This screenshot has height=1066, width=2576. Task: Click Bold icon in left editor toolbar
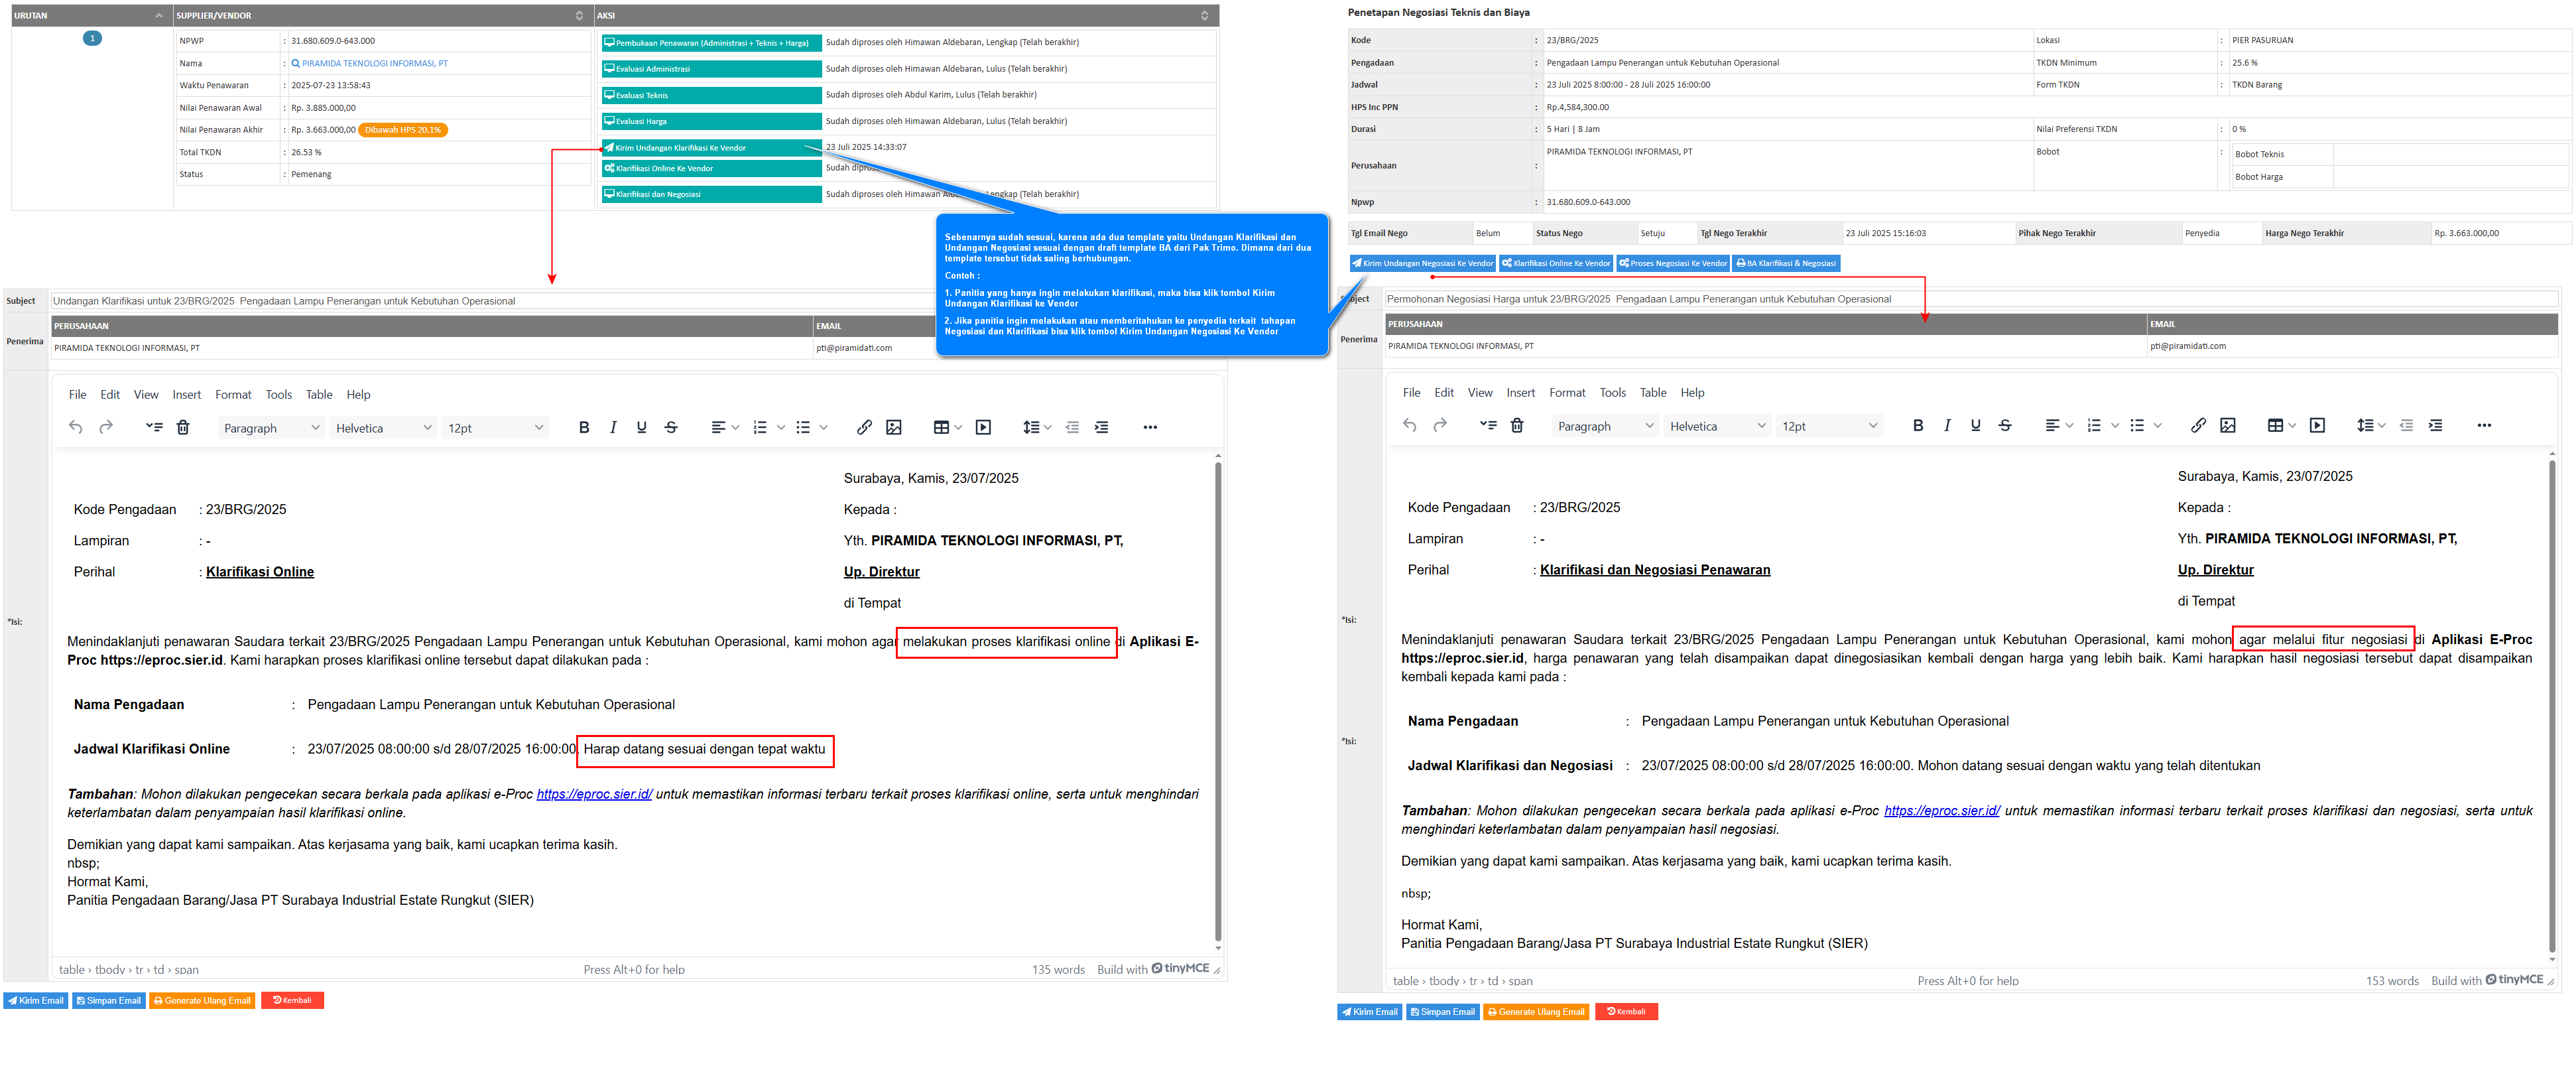click(584, 427)
